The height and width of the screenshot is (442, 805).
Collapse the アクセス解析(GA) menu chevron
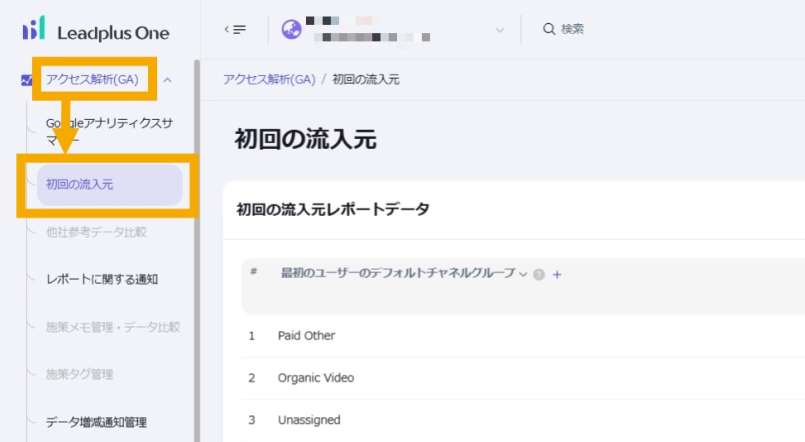(x=168, y=80)
